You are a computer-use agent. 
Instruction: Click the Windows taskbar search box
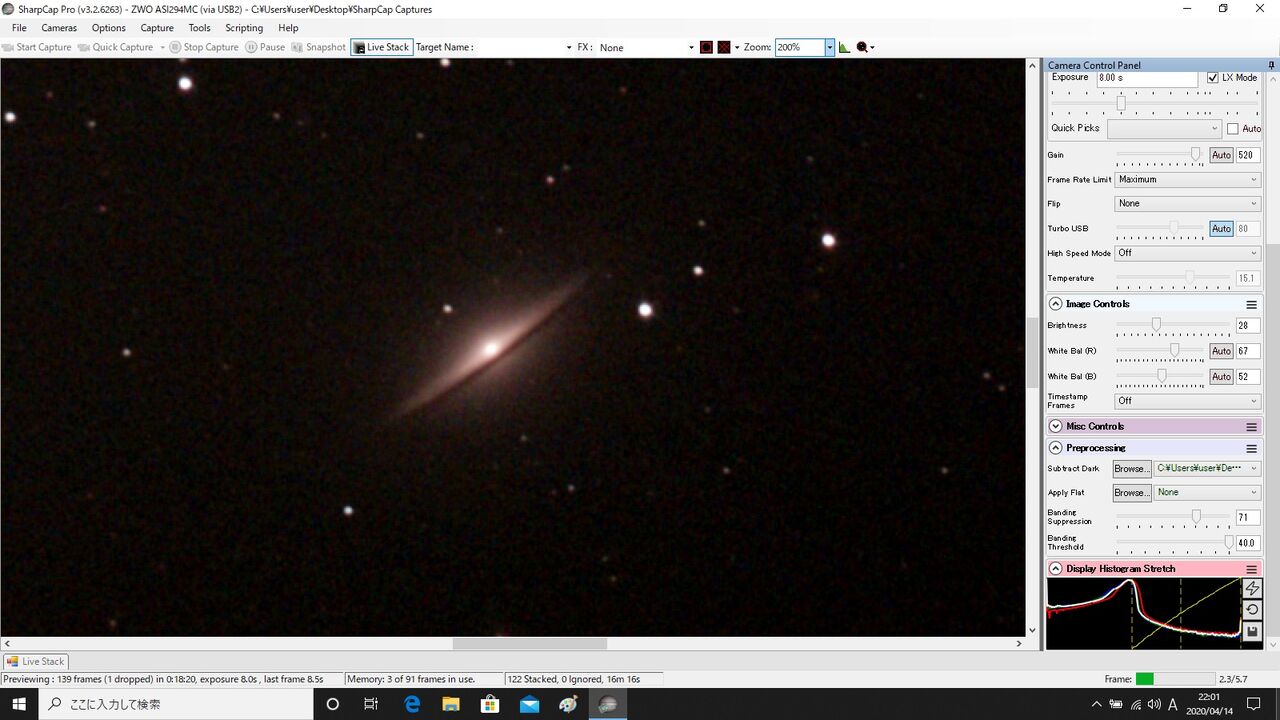pyautogui.click(x=176, y=704)
